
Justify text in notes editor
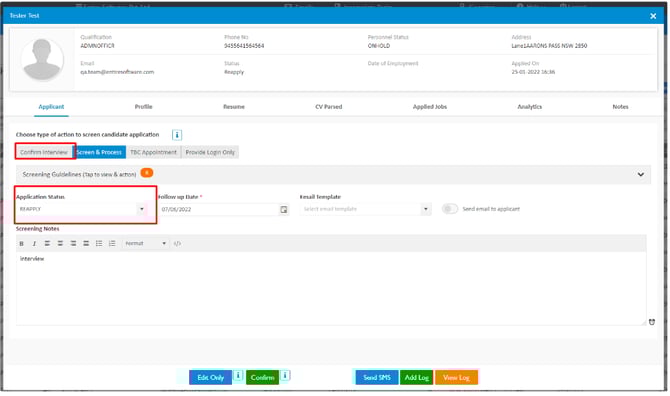click(x=86, y=243)
